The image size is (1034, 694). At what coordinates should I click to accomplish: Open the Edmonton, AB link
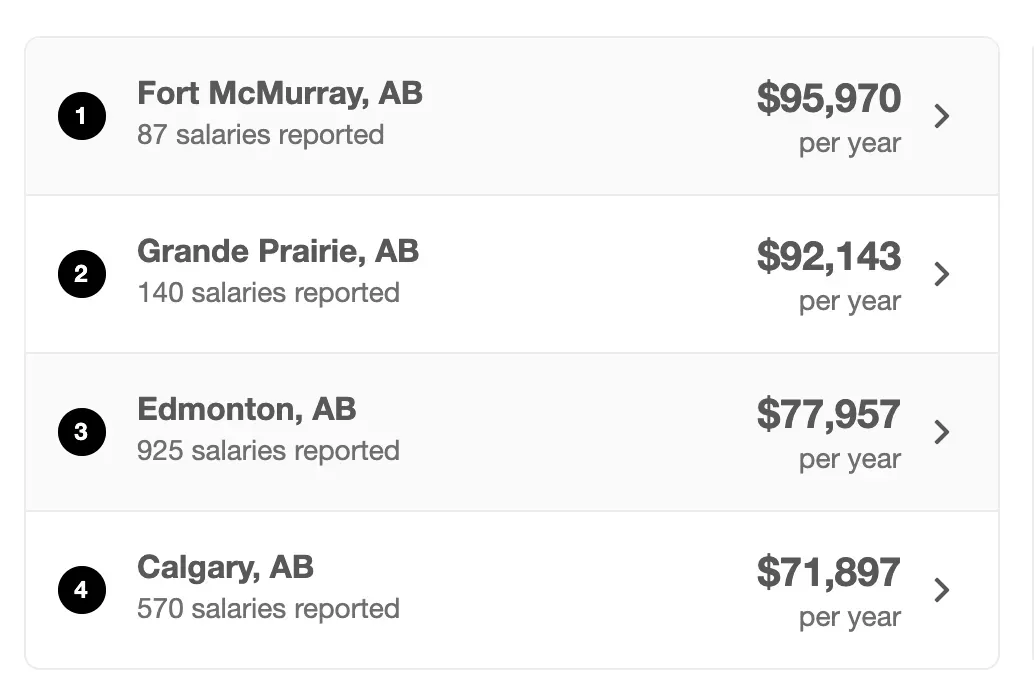point(247,410)
